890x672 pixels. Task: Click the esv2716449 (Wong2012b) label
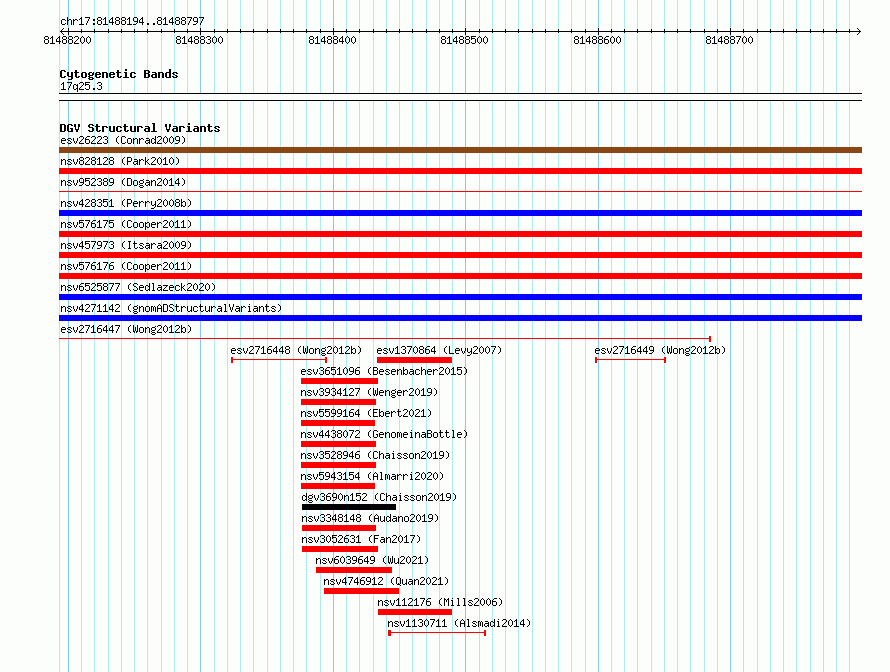pos(660,350)
